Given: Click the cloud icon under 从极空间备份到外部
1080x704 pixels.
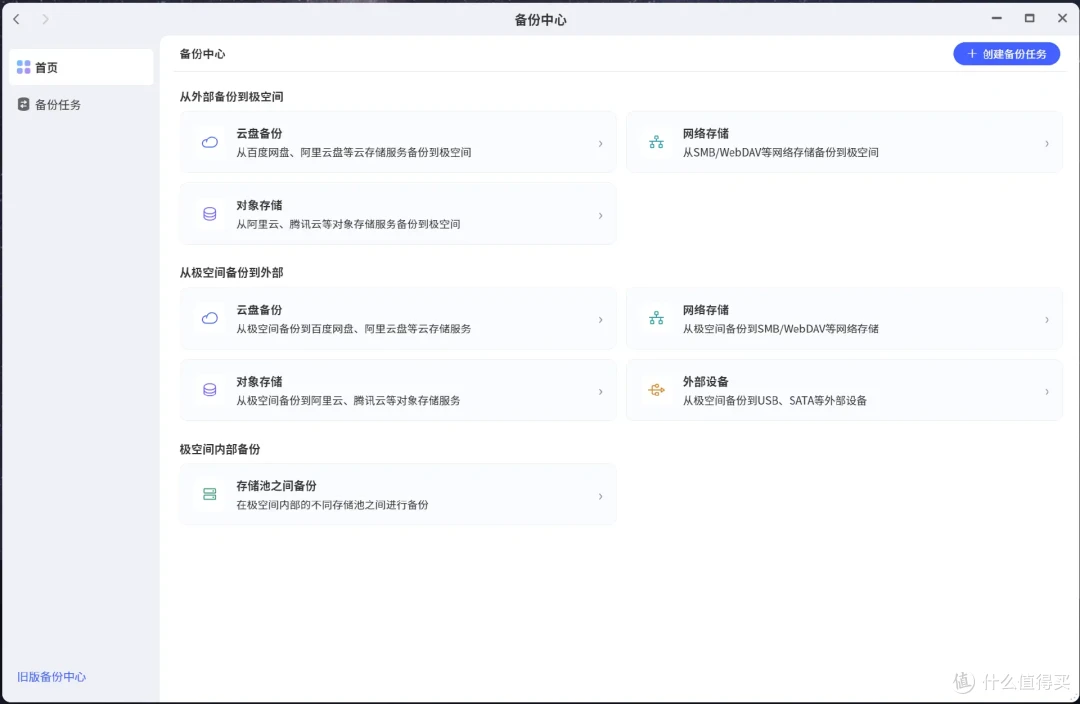Looking at the screenshot, I should point(209,319).
